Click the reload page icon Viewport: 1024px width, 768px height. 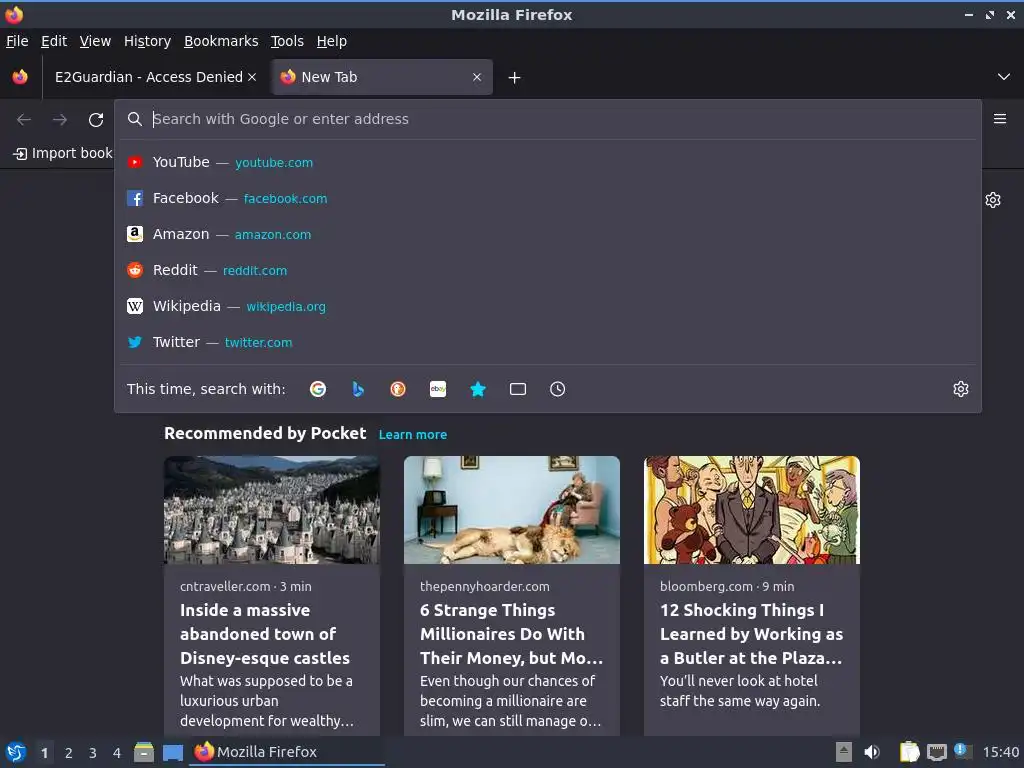pyautogui.click(x=96, y=120)
